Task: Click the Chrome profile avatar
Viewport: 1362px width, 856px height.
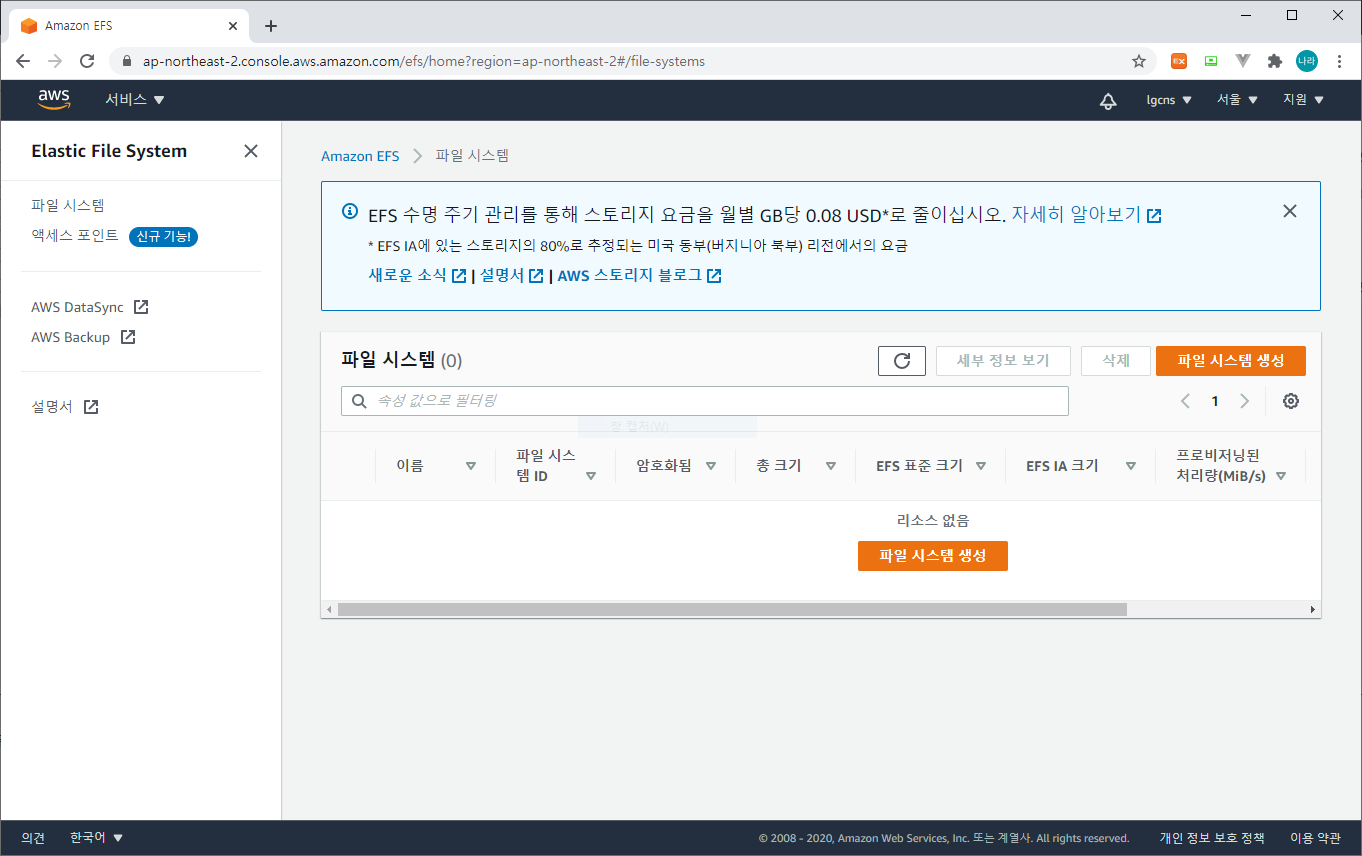Action: pyautogui.click(x=1307, y=61)
